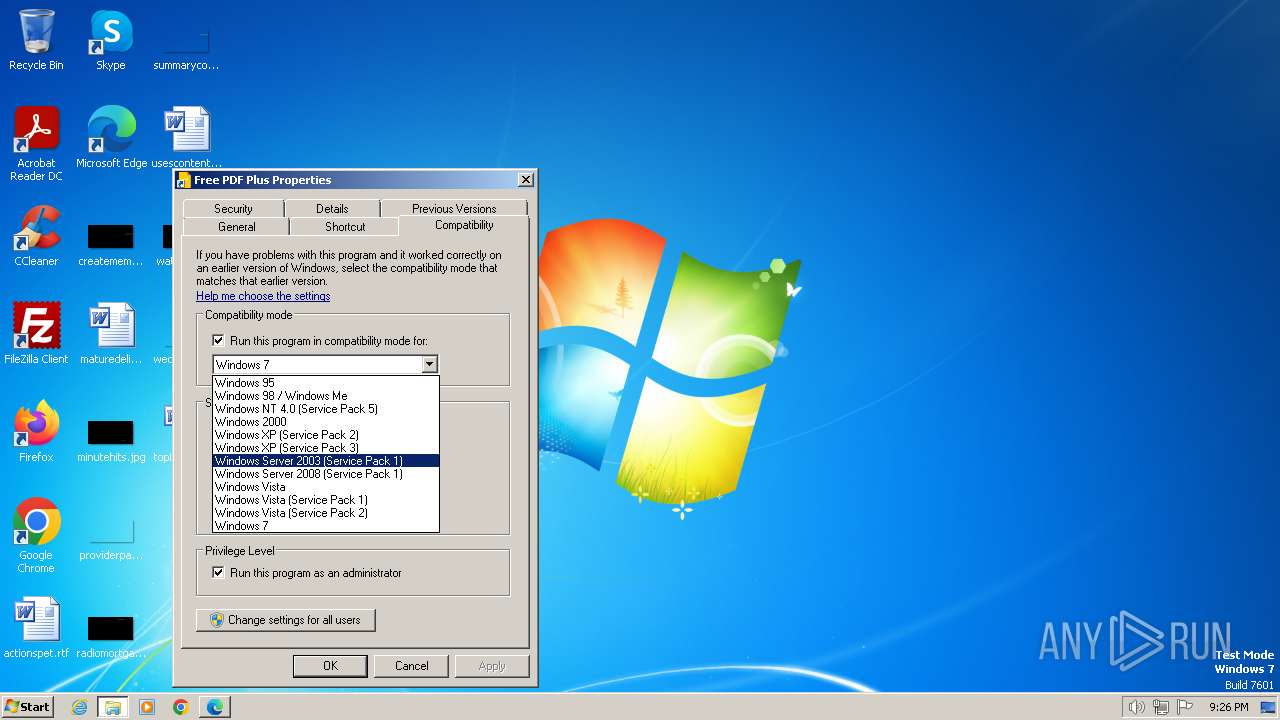Viewport: 1280px width, 720px height.
Task: Select the actionspet.rtf document icon
Action: click(x=36, y=627)
